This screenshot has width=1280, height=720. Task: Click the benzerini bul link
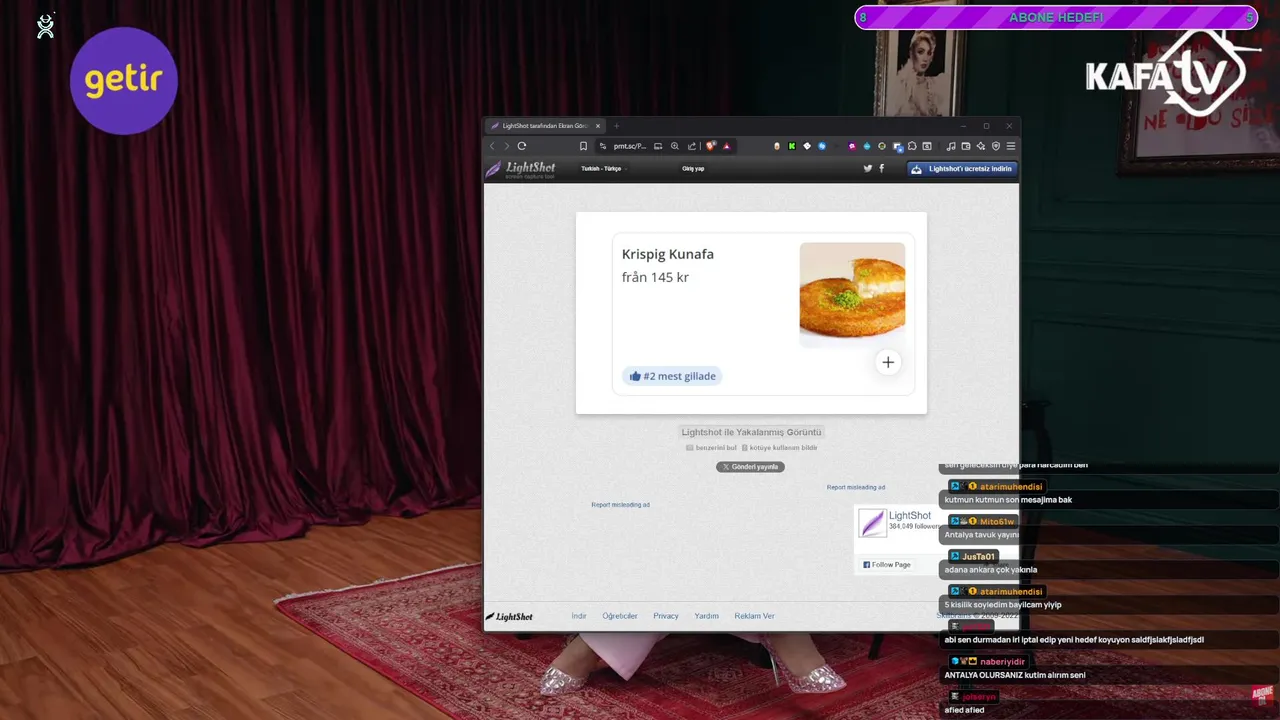(711, 448)
